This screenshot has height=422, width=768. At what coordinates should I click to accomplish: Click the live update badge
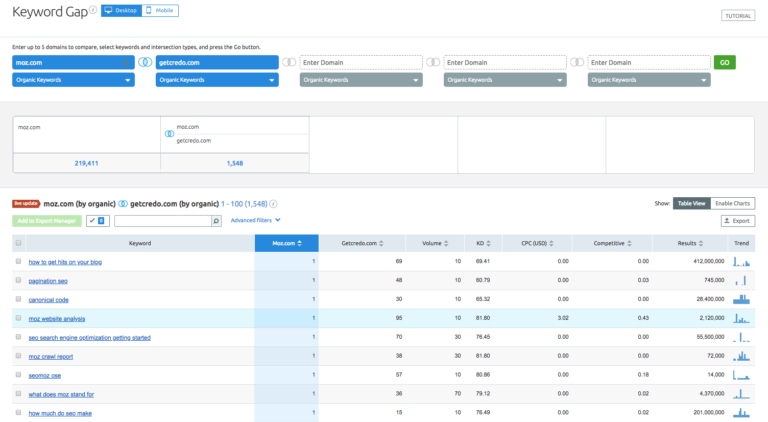26,203
